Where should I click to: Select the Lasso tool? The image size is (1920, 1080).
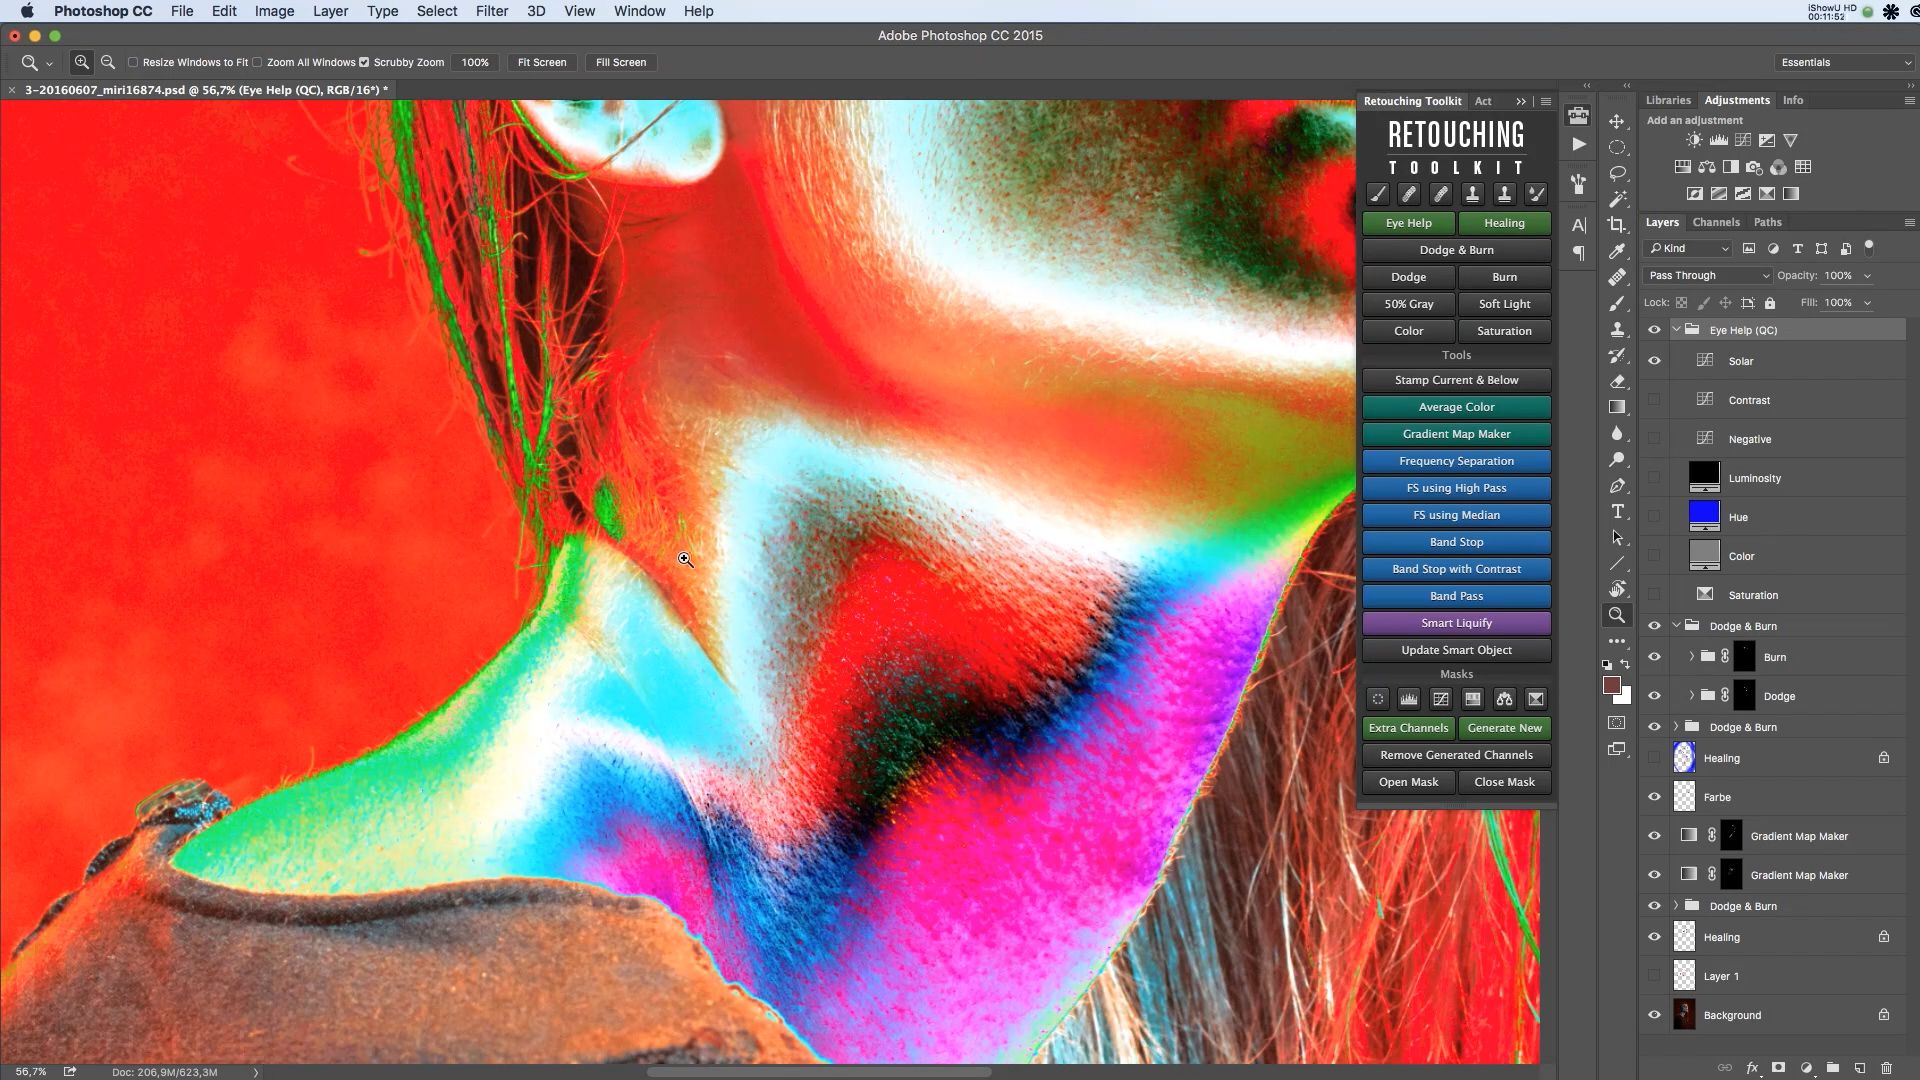tap(1617, 173)
